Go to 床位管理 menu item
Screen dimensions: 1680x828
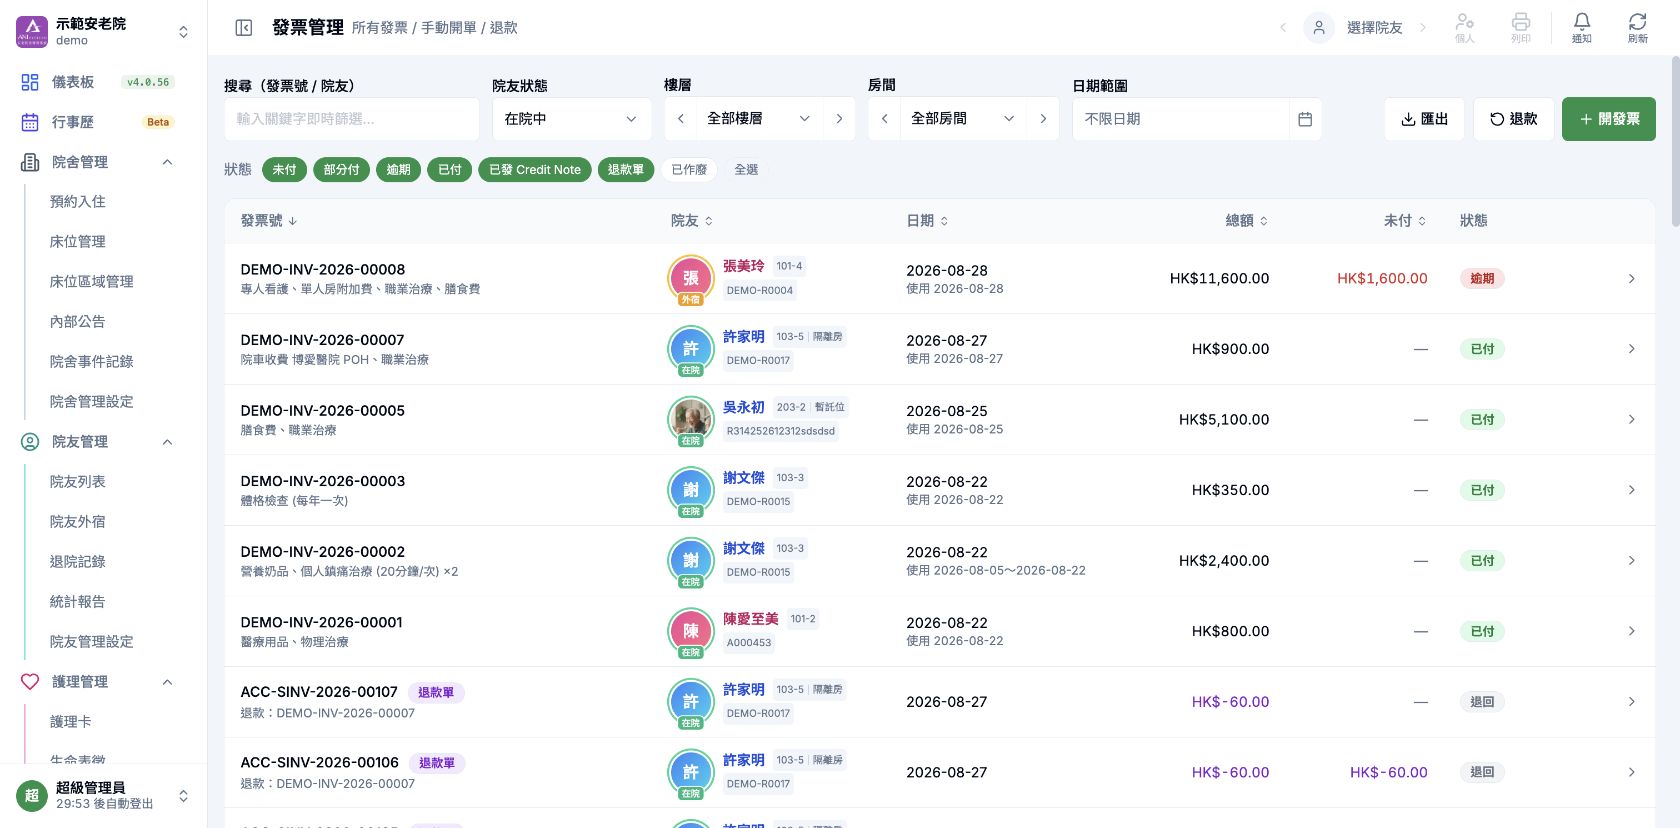78,242
